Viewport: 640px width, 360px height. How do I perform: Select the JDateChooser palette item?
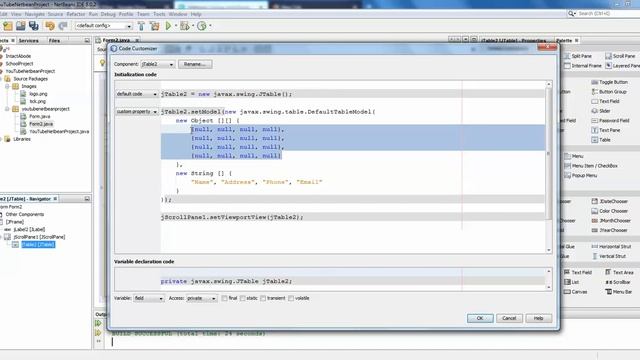tap(609, 201)
